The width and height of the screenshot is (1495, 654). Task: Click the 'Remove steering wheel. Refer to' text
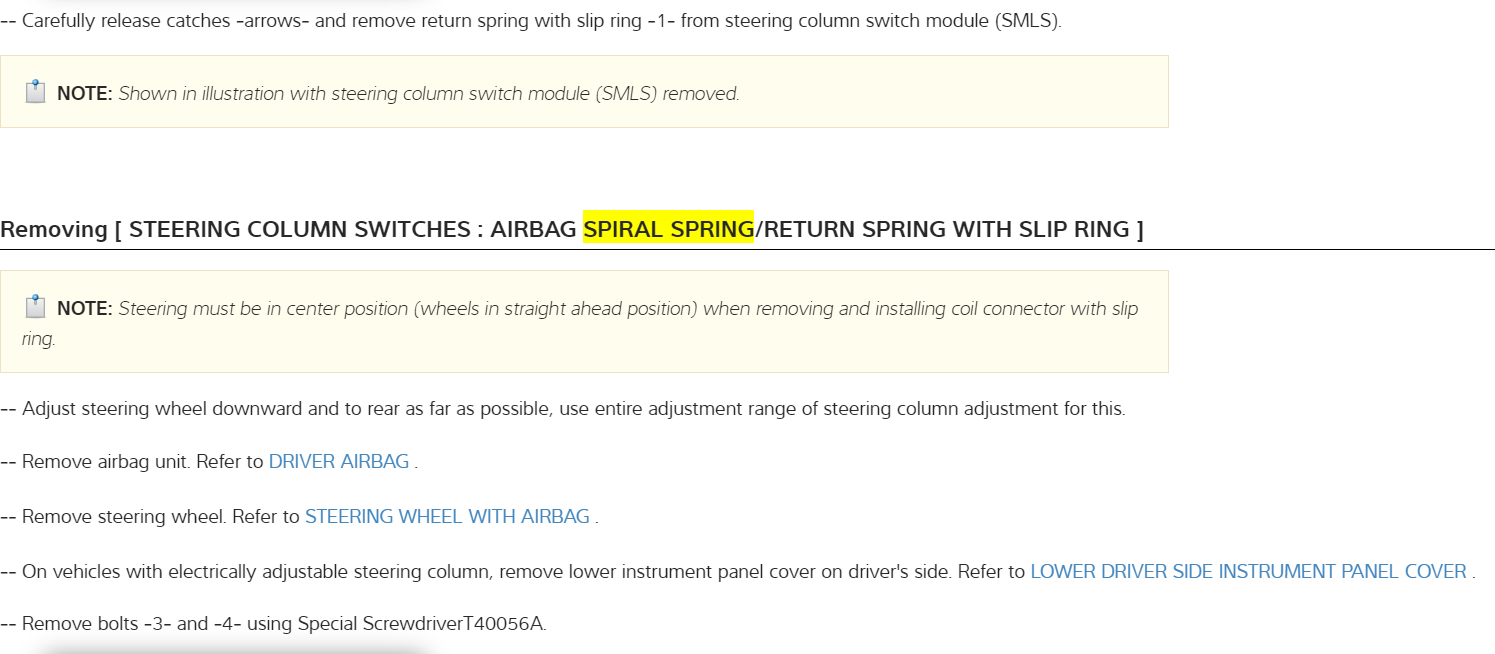tap(160, 517)
